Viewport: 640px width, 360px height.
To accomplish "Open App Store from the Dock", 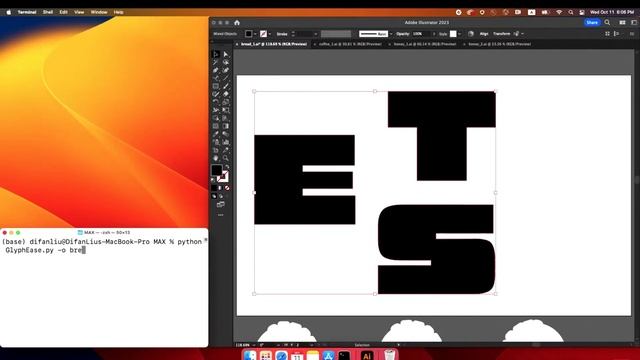I will [x=329, y=356].
